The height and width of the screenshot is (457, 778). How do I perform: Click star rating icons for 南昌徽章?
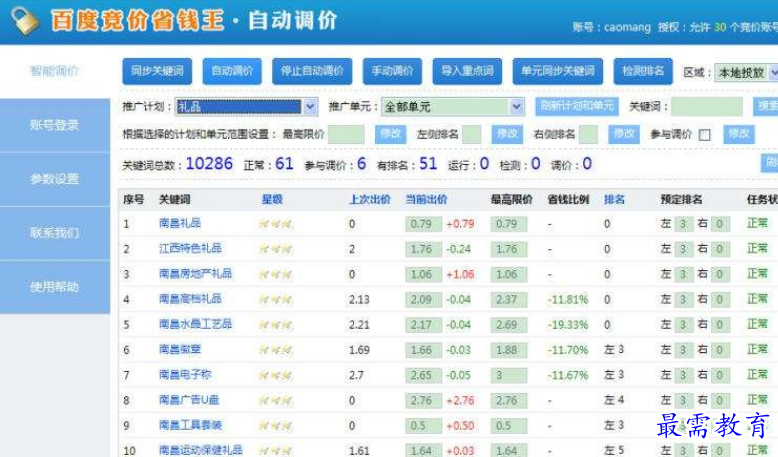click(x=275, y=350)
